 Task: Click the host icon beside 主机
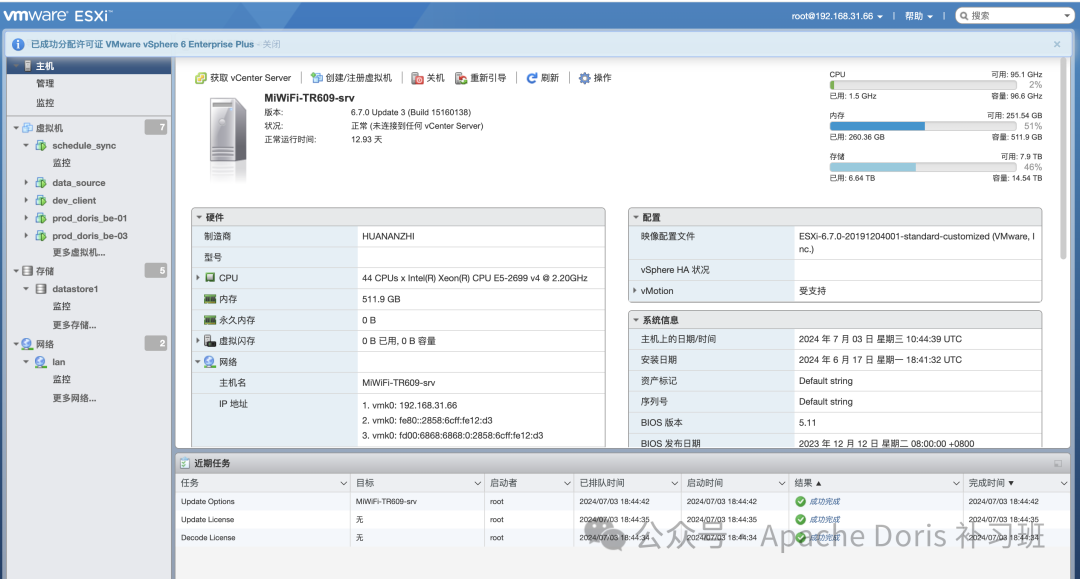tap(28, 66)
